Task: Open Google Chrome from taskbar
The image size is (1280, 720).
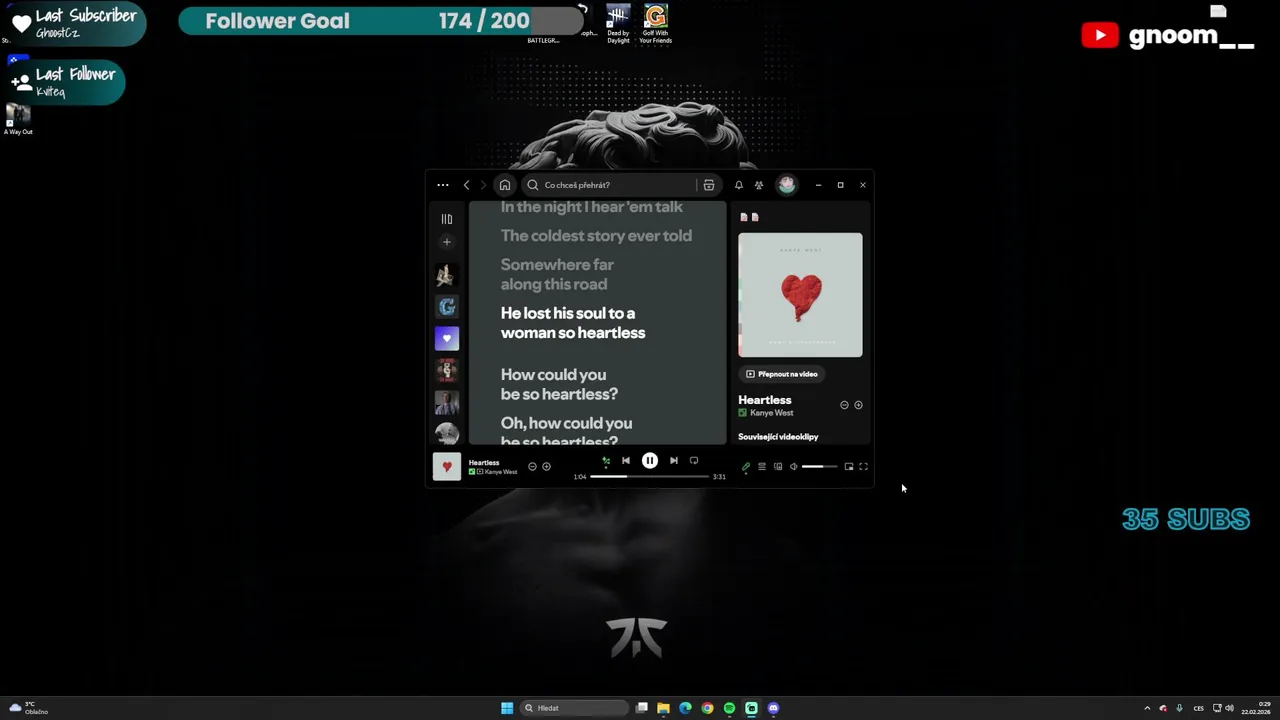Action: 707,708
